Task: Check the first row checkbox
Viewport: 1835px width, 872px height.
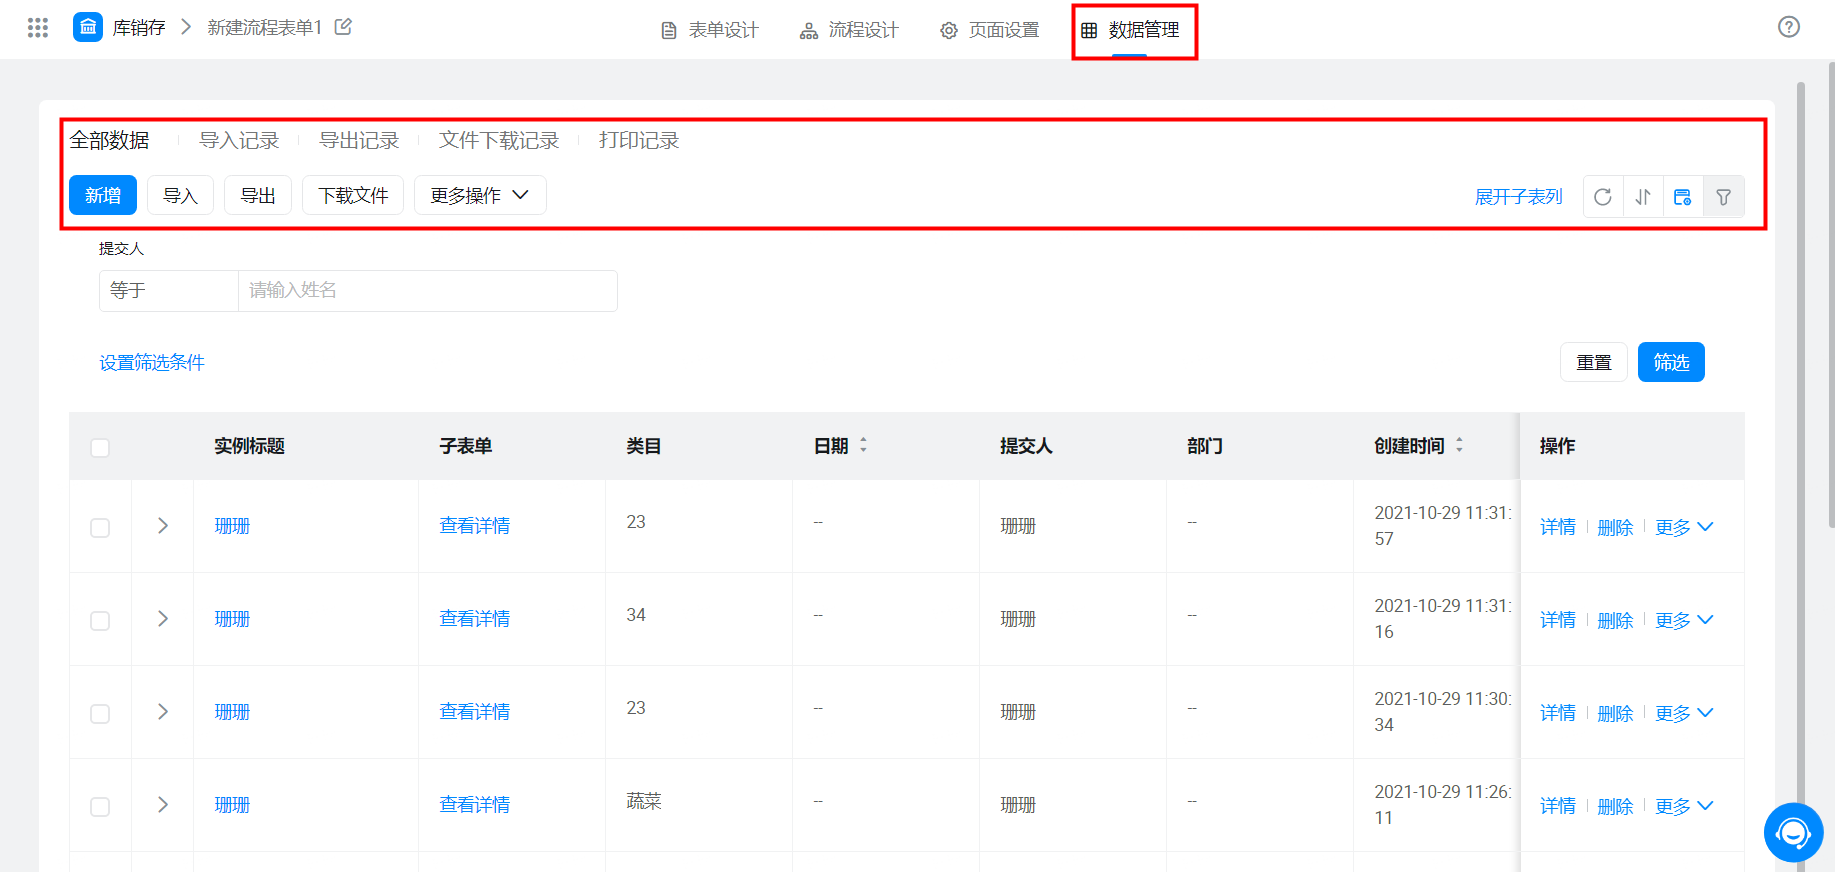Action: [x=100, y=527]
